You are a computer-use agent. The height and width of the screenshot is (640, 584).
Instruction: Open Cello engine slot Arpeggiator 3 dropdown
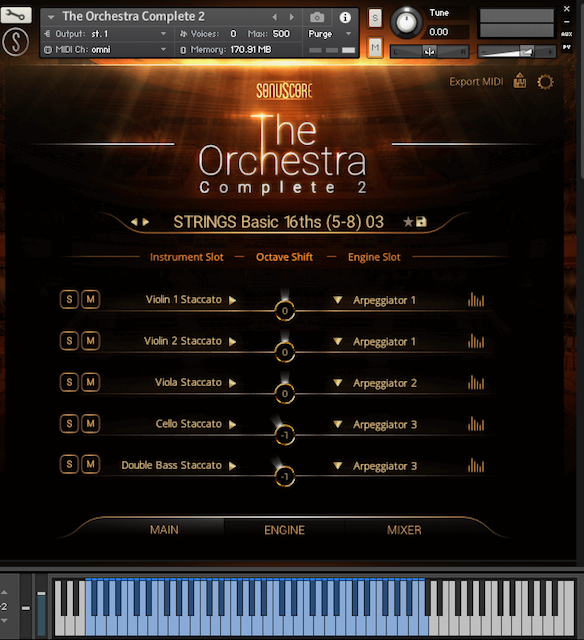coord(338,424)
